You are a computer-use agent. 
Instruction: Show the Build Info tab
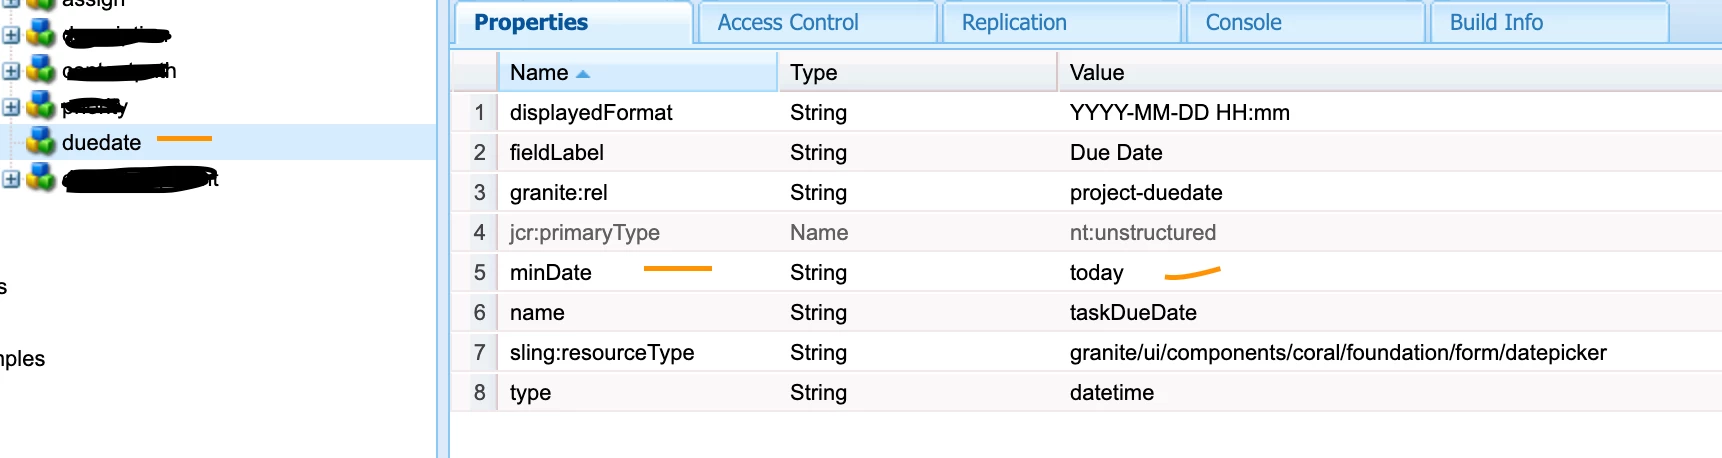click(1496, 22)
